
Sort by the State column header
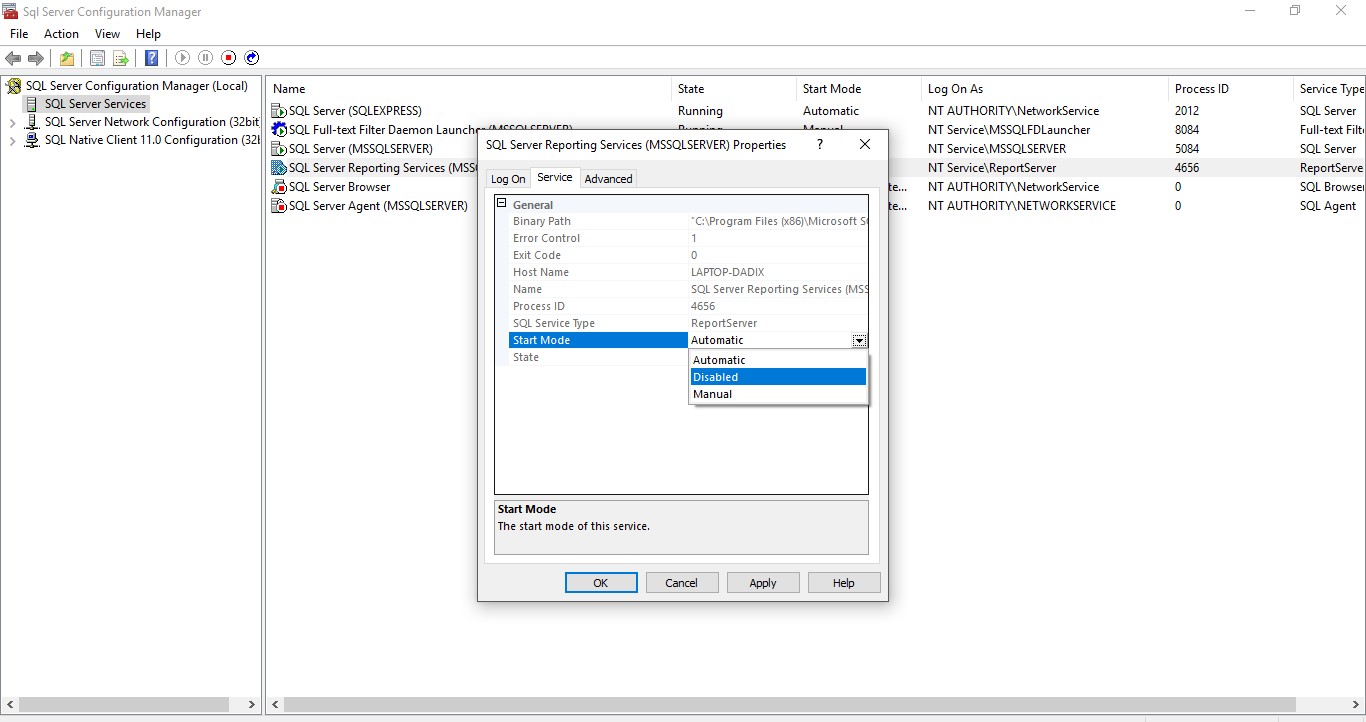coord(734,89)
